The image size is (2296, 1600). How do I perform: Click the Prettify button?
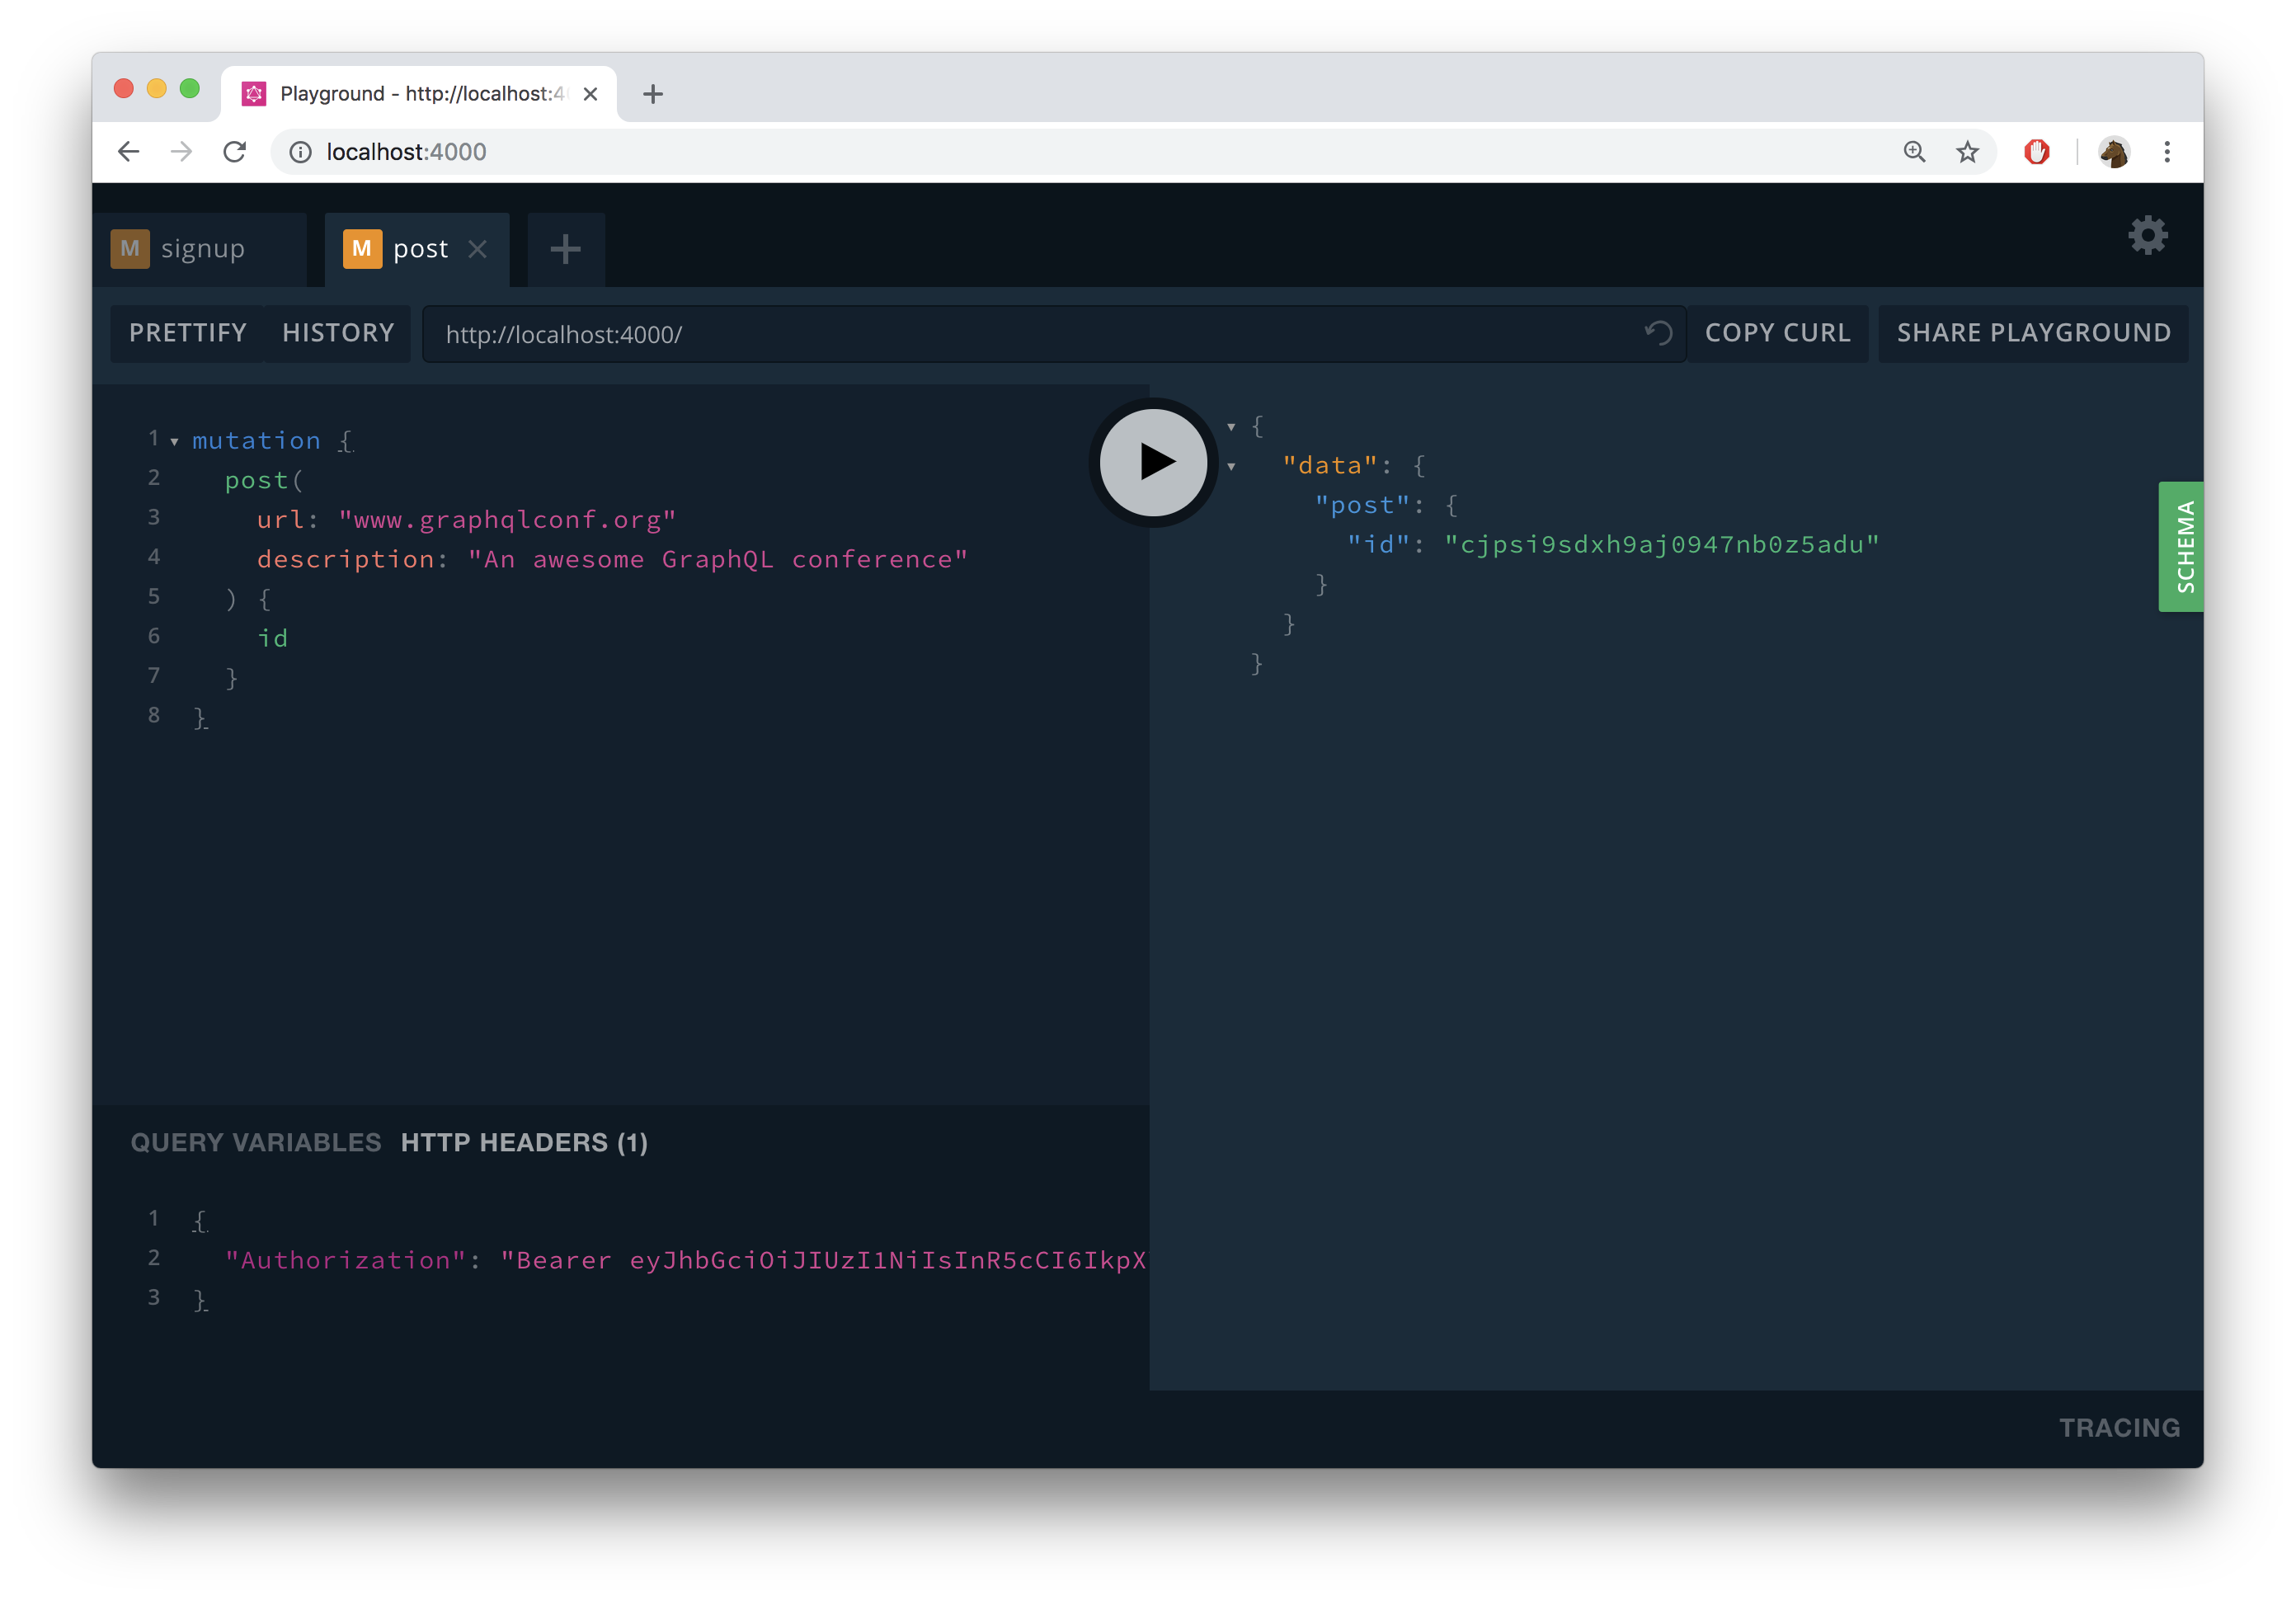[x=188, y=333]
